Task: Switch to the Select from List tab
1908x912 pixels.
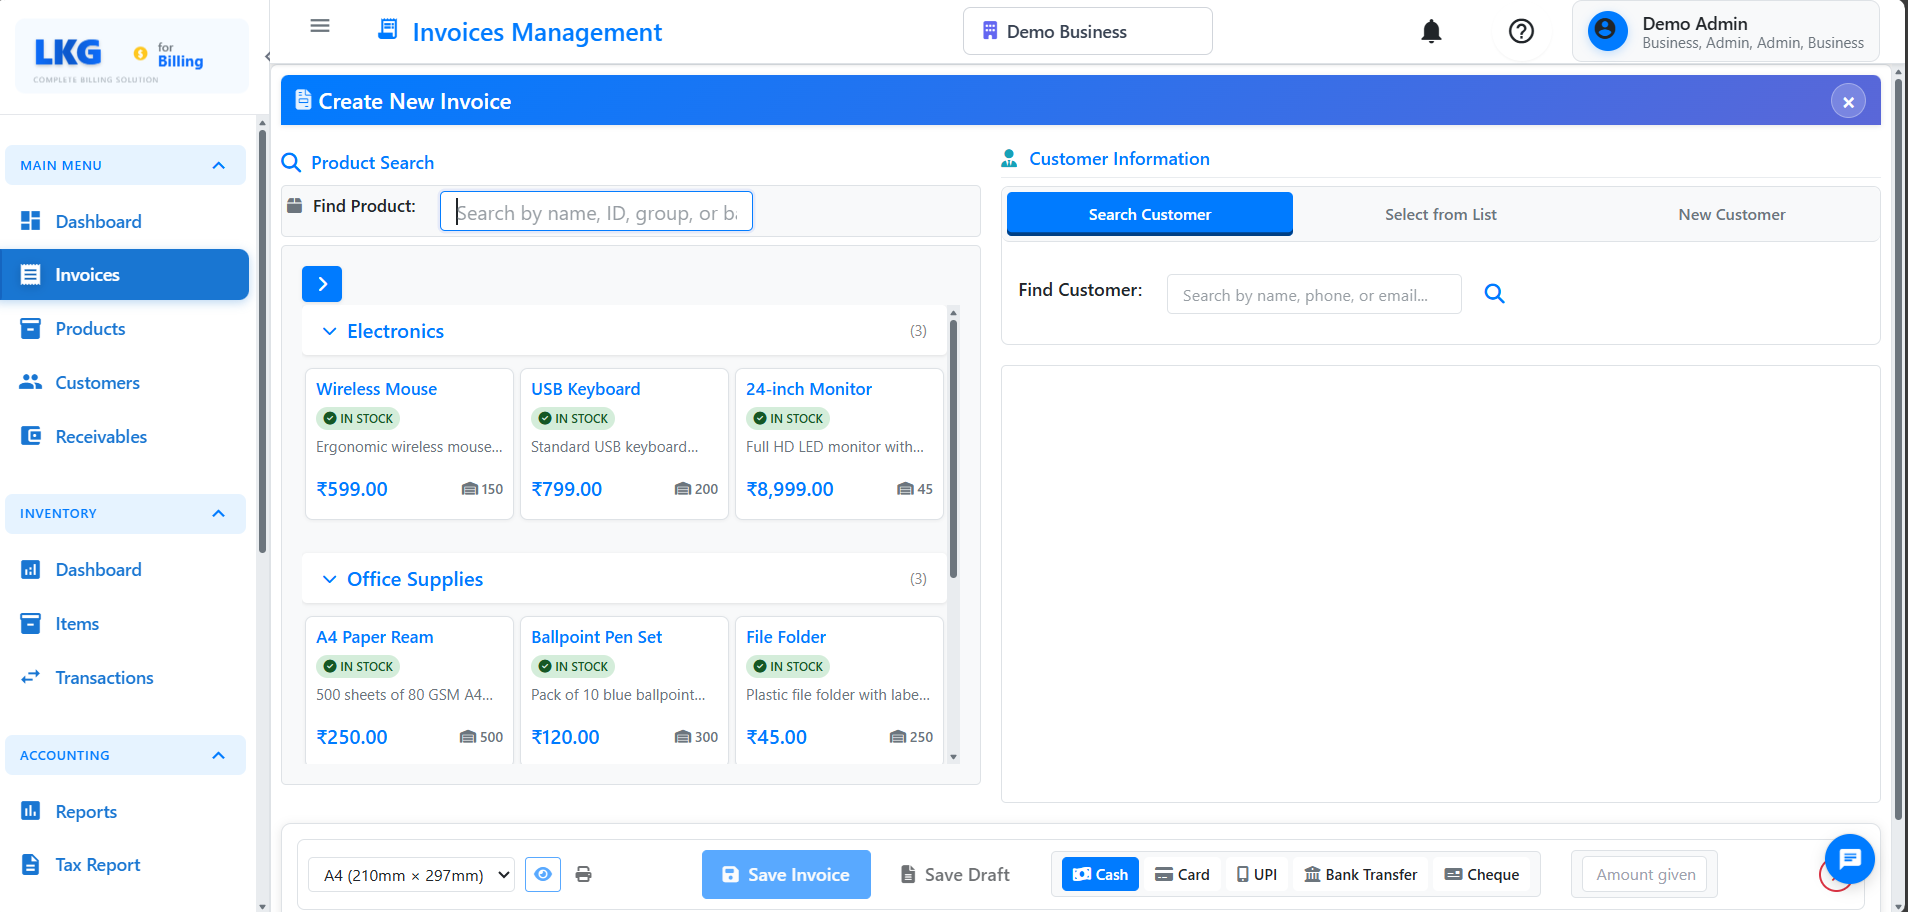Action: [1440, 214]
